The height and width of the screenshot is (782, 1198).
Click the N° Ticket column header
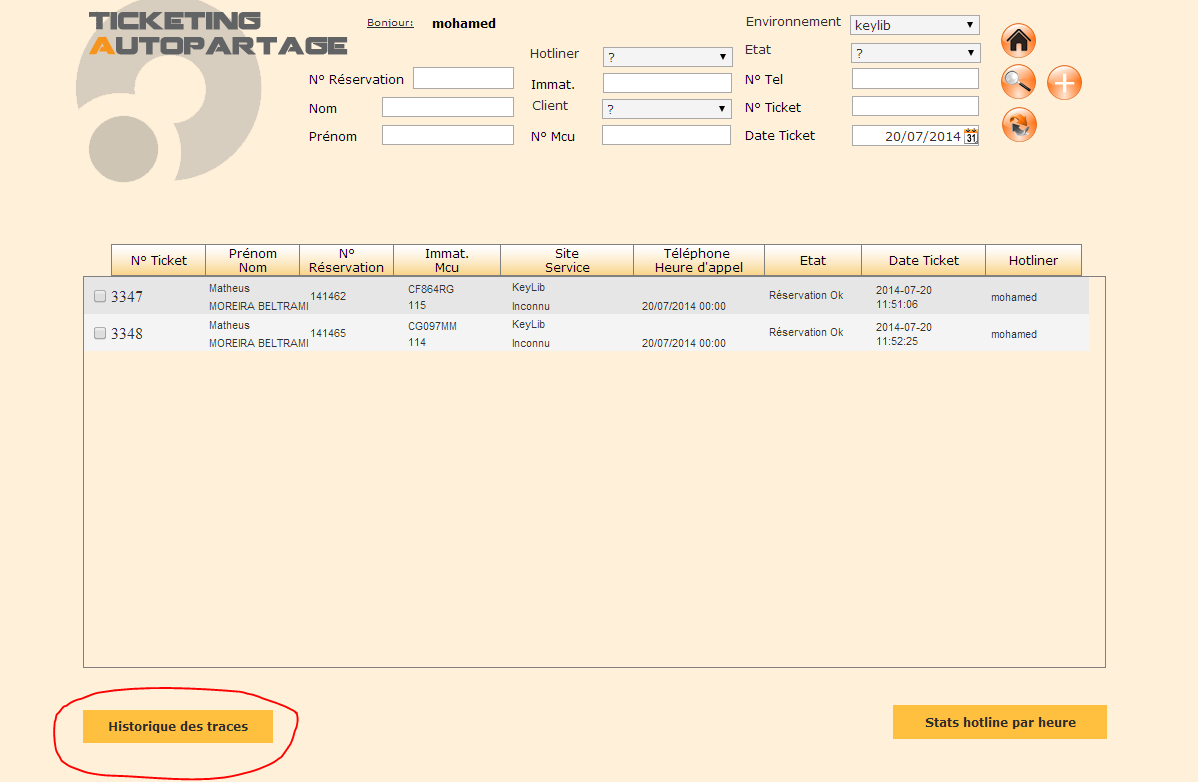pyautogui.click(x=158, y=260)
